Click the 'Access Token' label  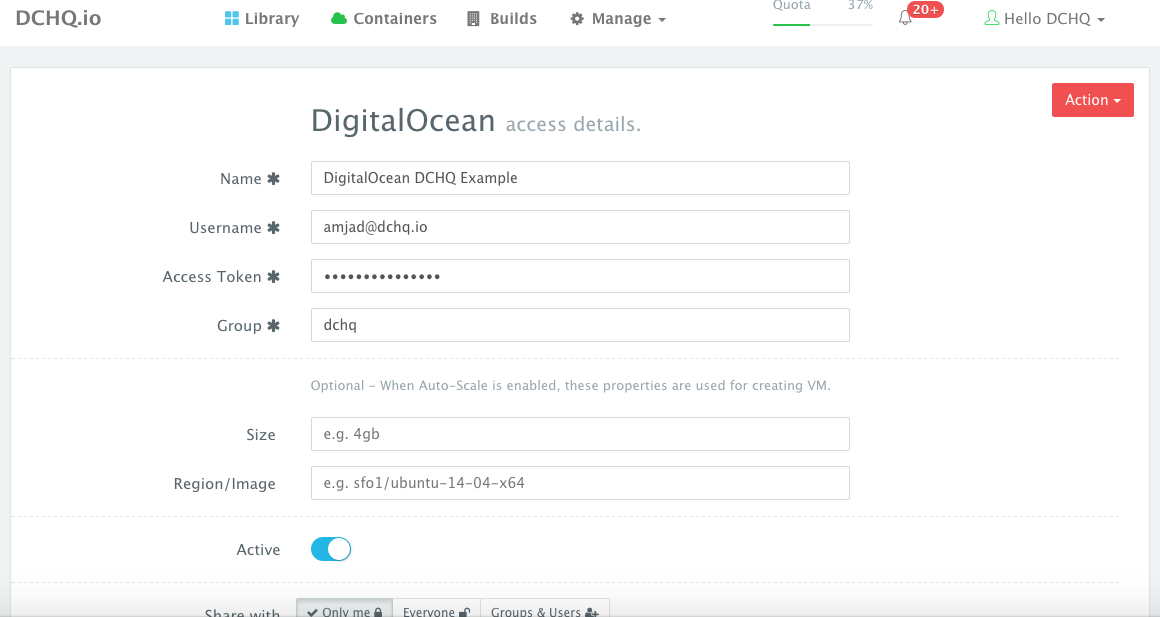point(212,277)
